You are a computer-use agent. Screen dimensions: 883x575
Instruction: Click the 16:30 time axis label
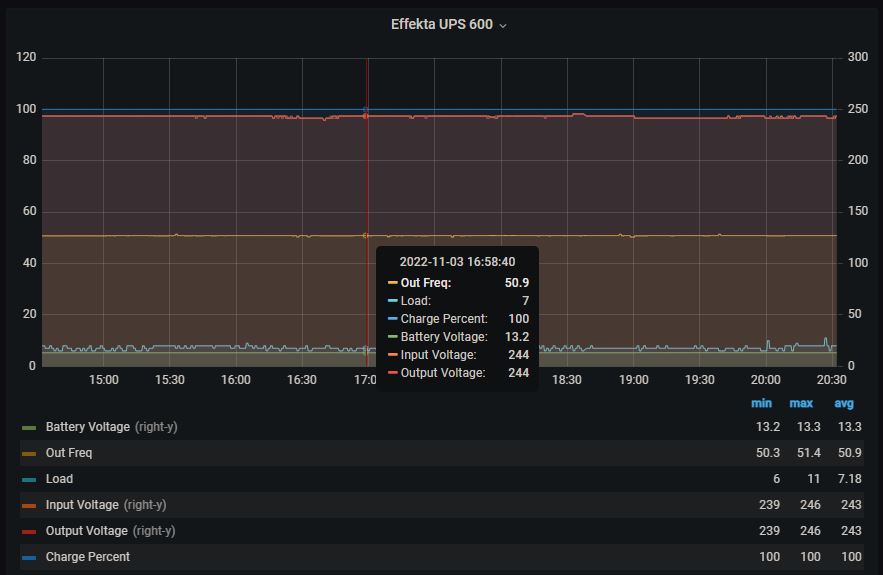coord(302,380)
